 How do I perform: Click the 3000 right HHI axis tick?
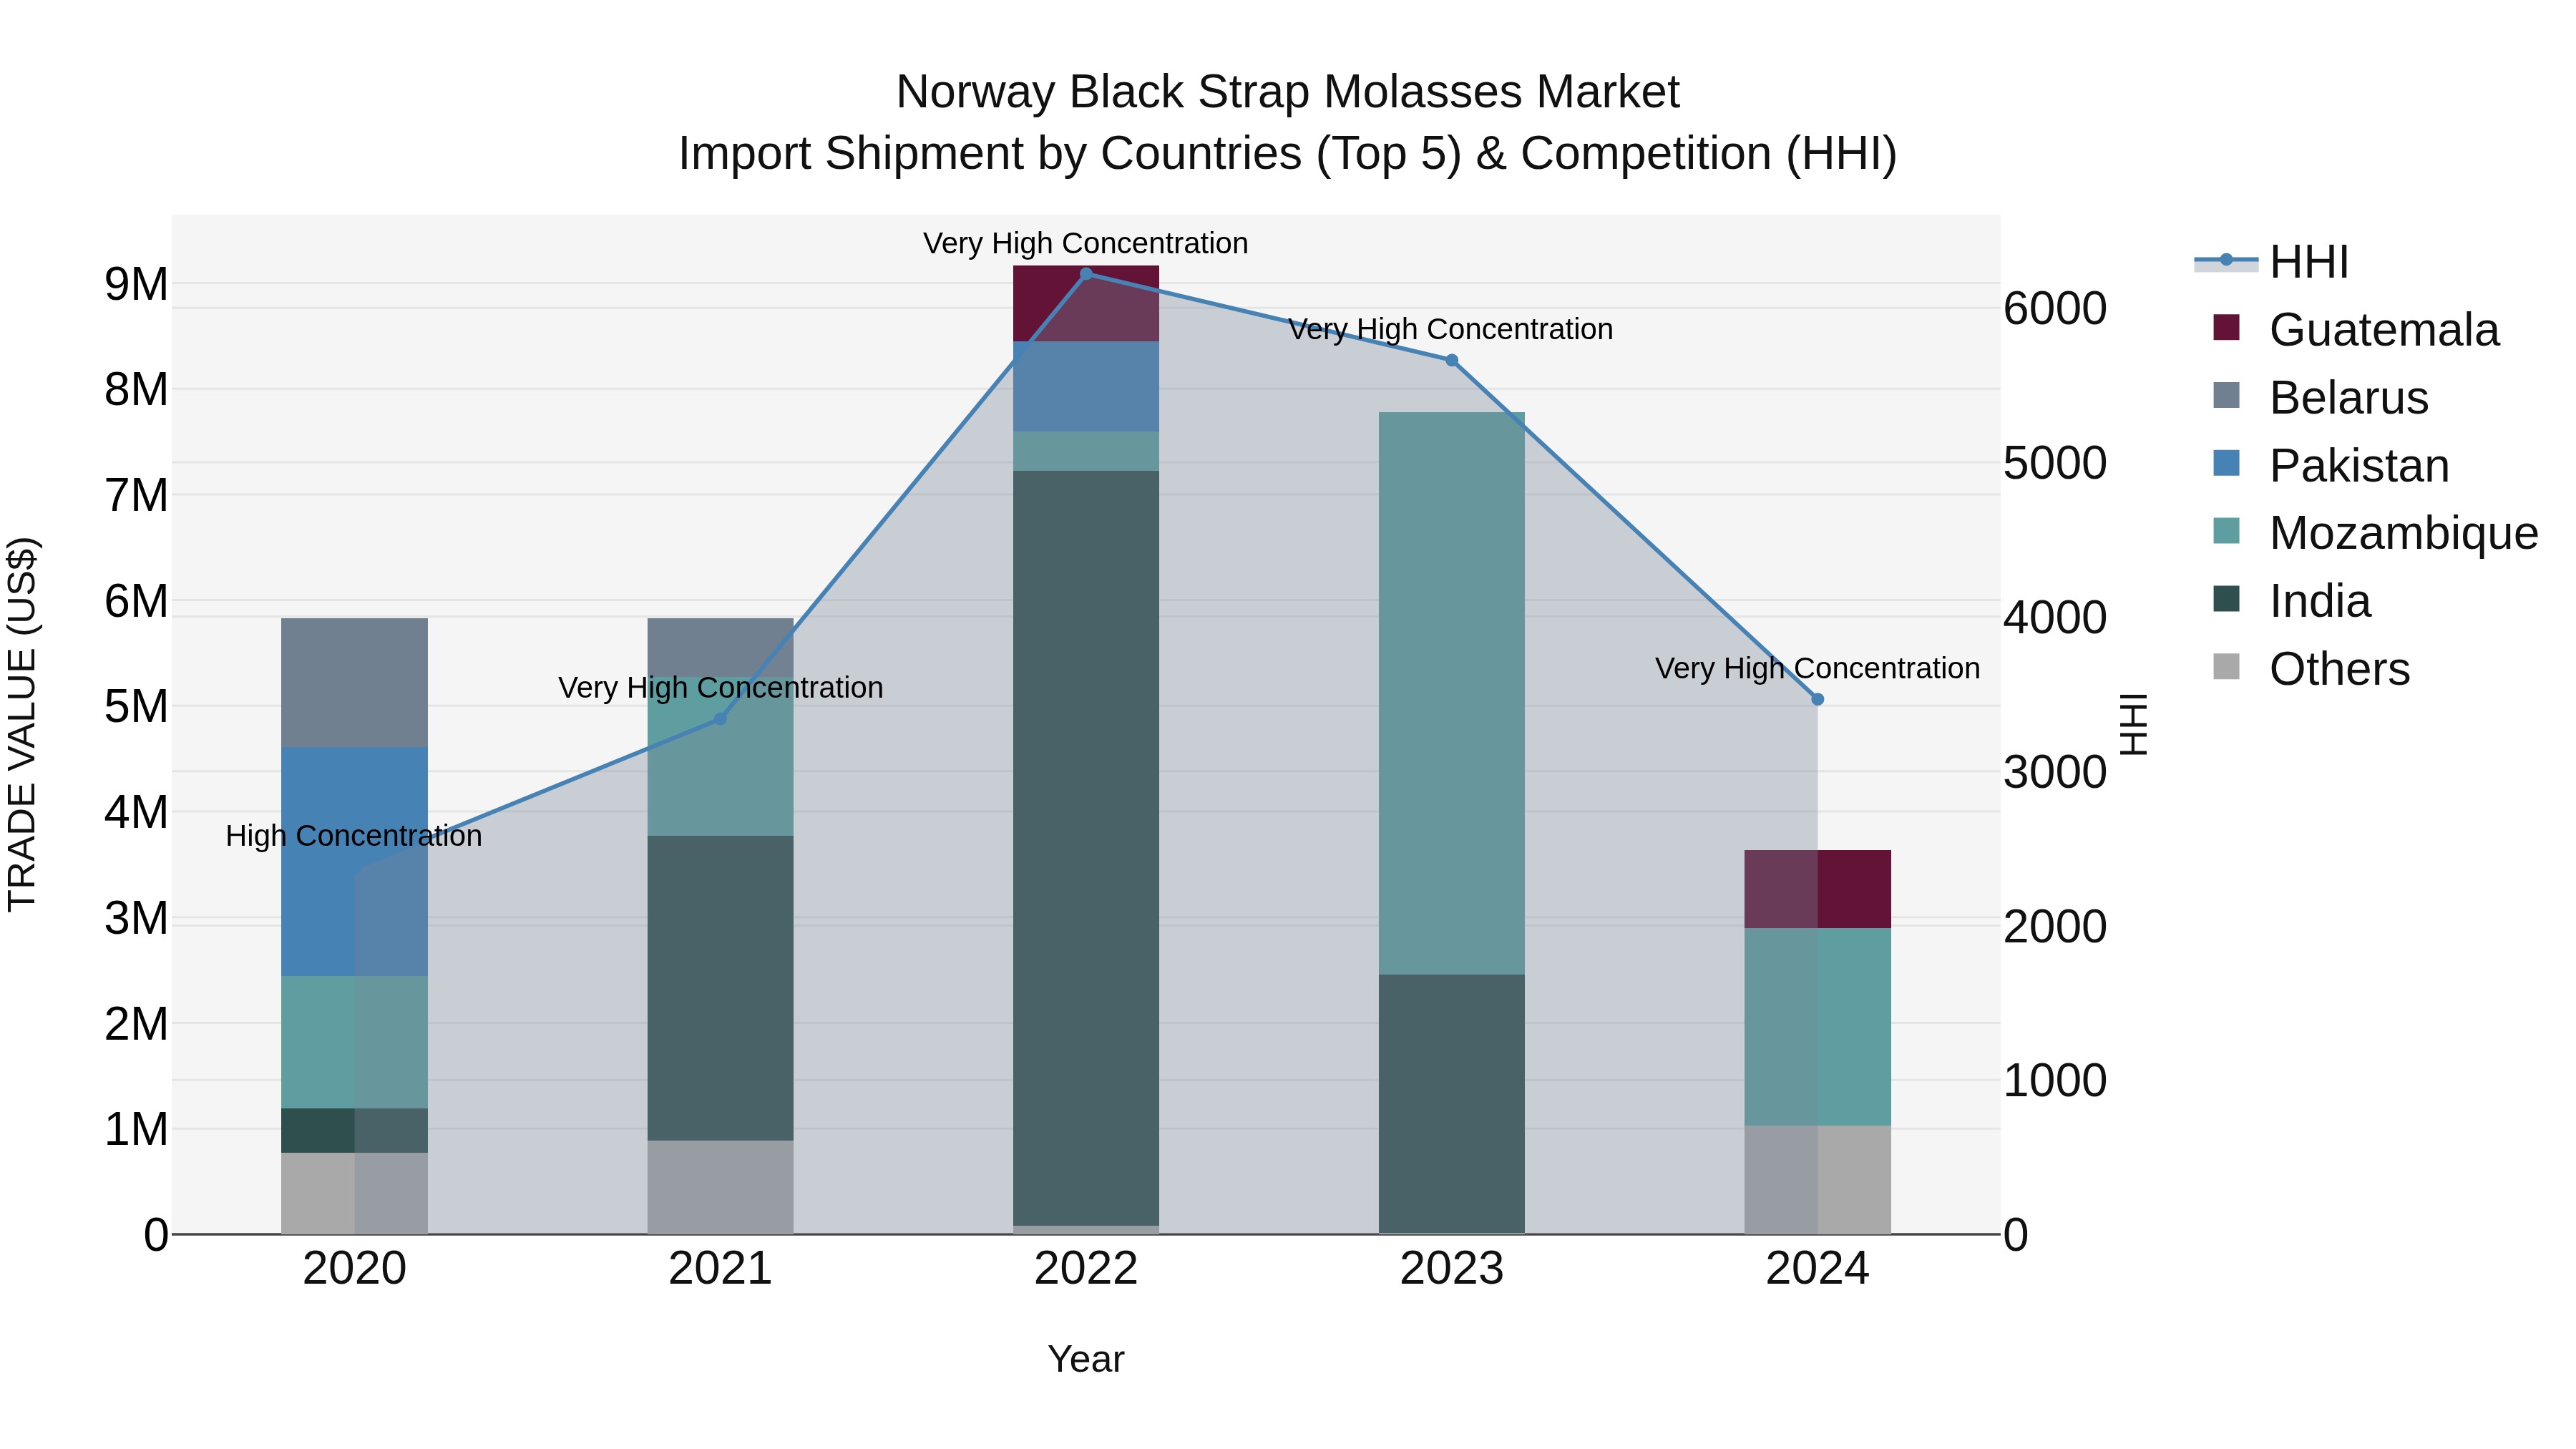[x=2055, y=772]
